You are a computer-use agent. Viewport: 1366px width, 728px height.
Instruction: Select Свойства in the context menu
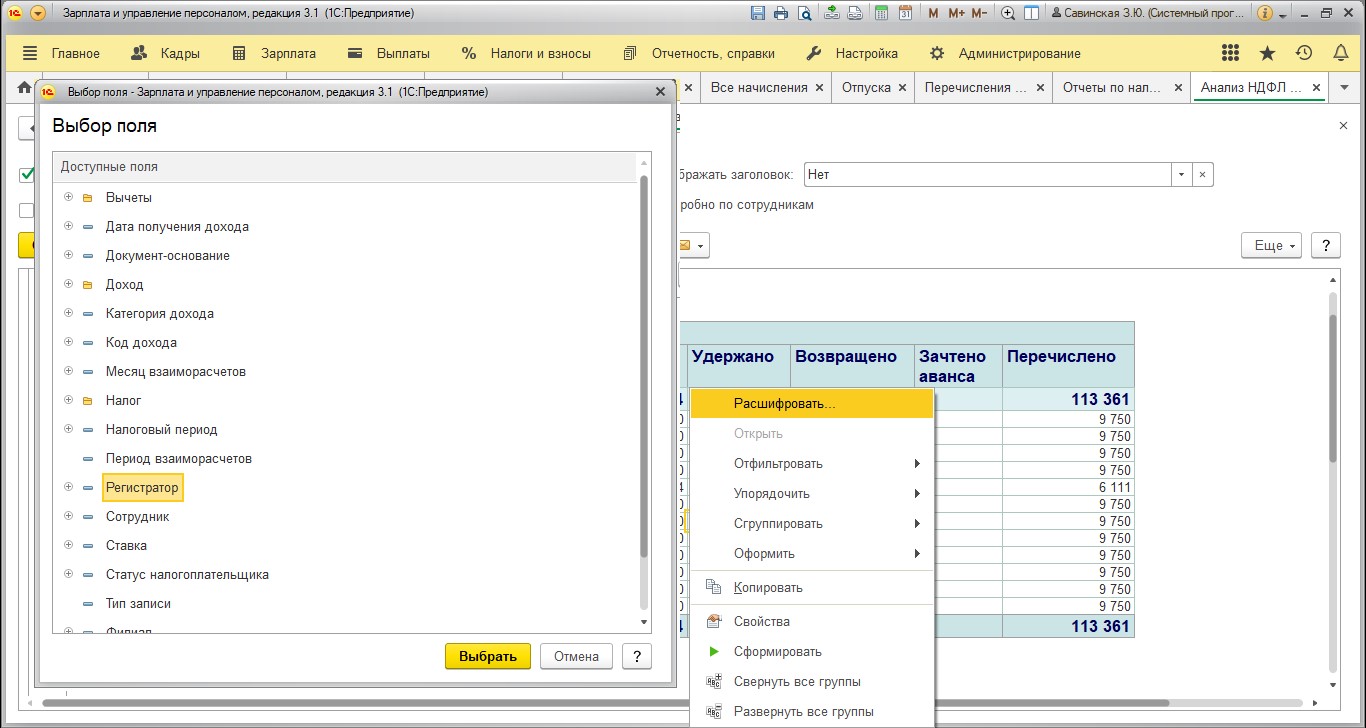point(811,622)
